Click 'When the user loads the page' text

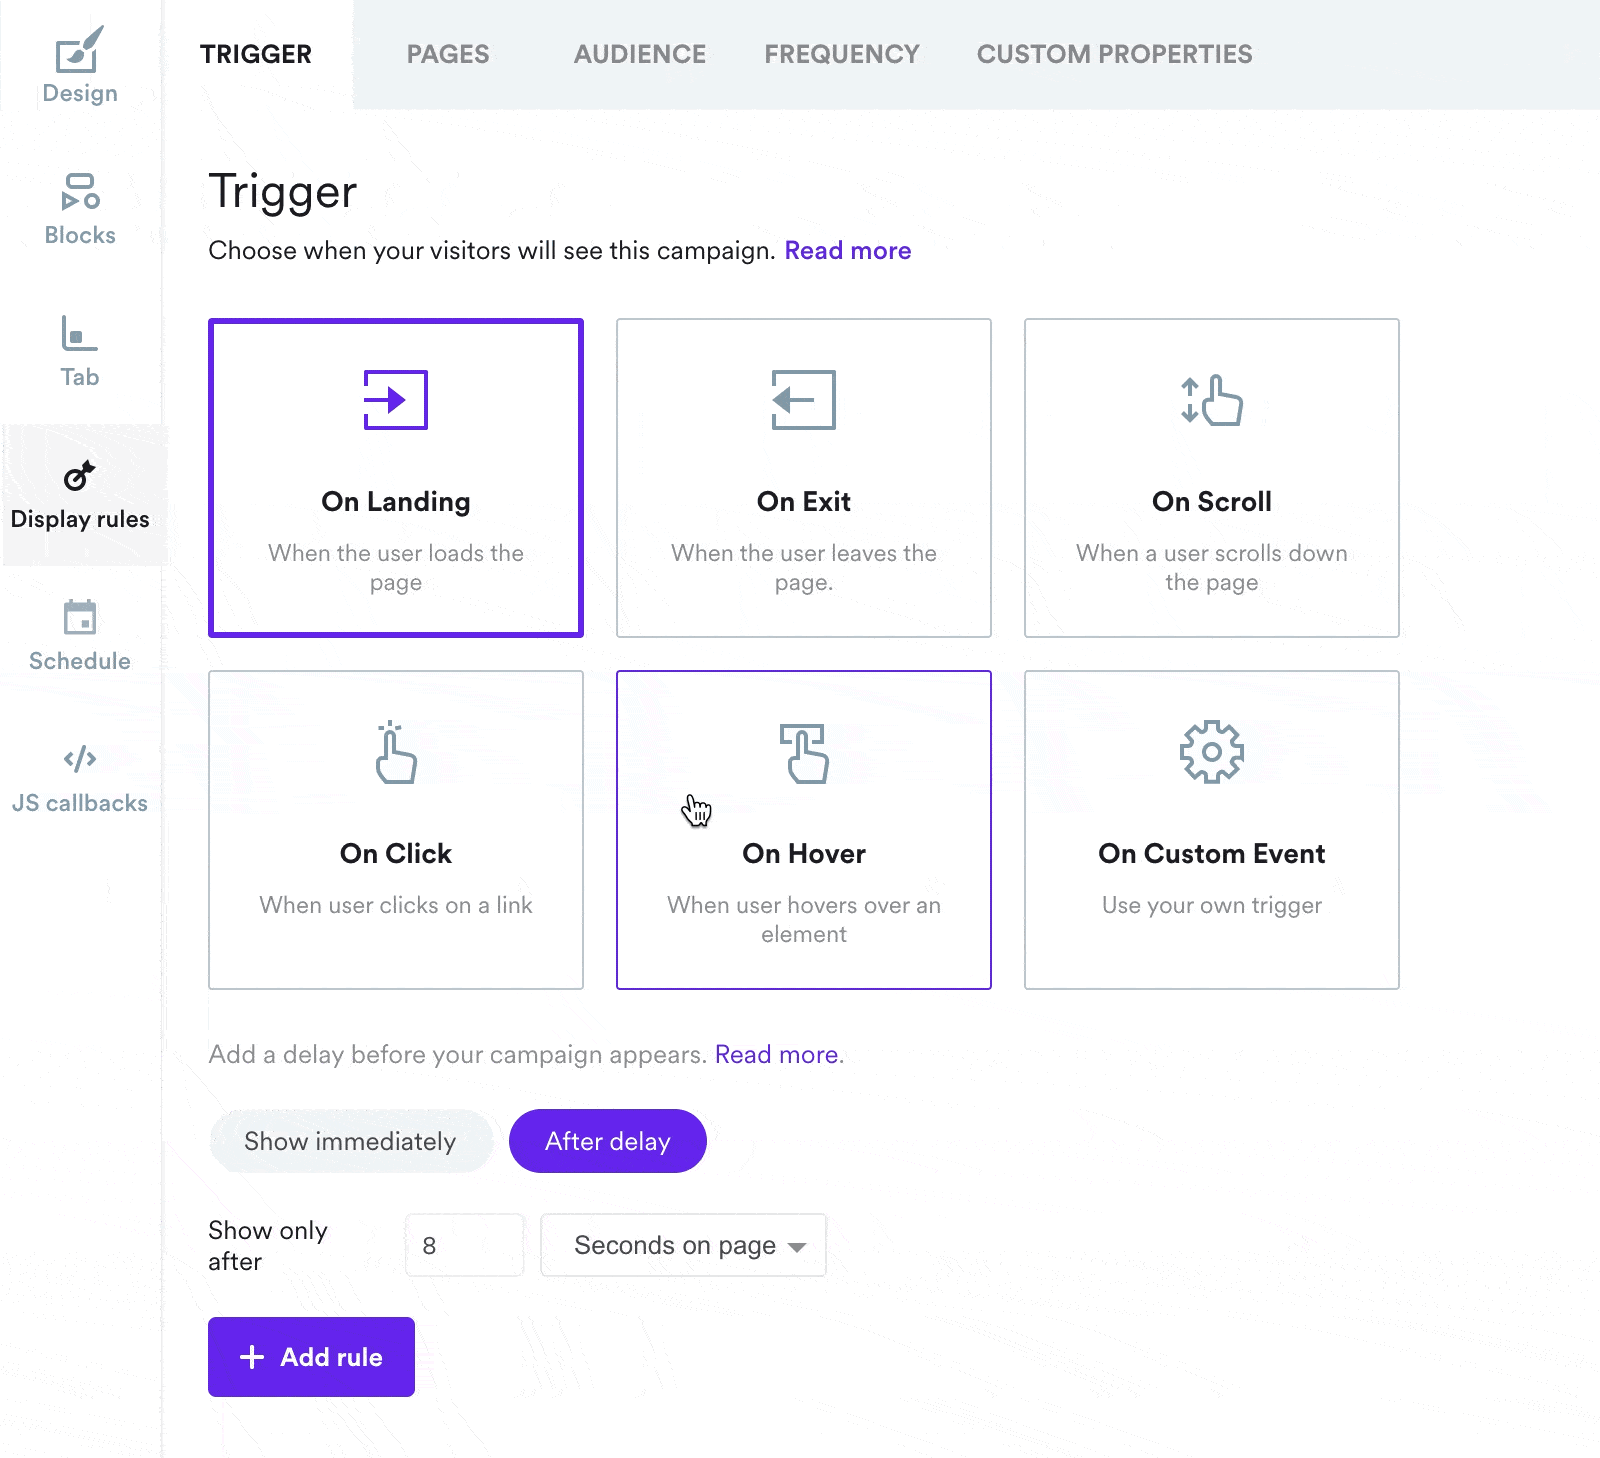396,568
